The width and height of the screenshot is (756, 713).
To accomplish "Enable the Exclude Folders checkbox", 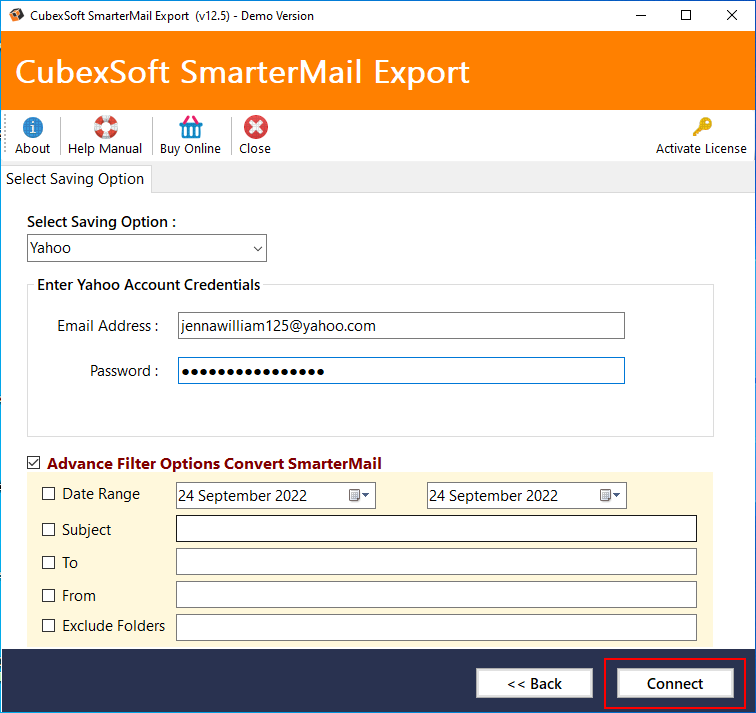I will coord(48,625).
